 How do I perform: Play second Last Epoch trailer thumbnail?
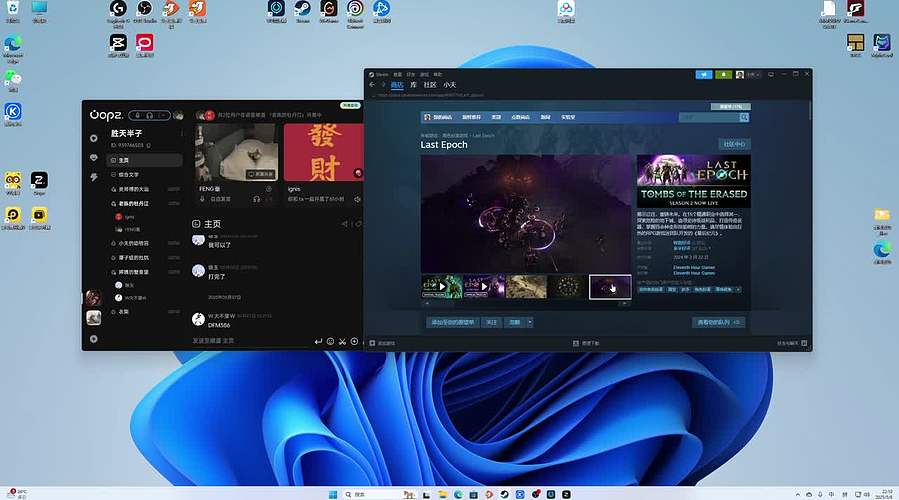click(484, 287)
